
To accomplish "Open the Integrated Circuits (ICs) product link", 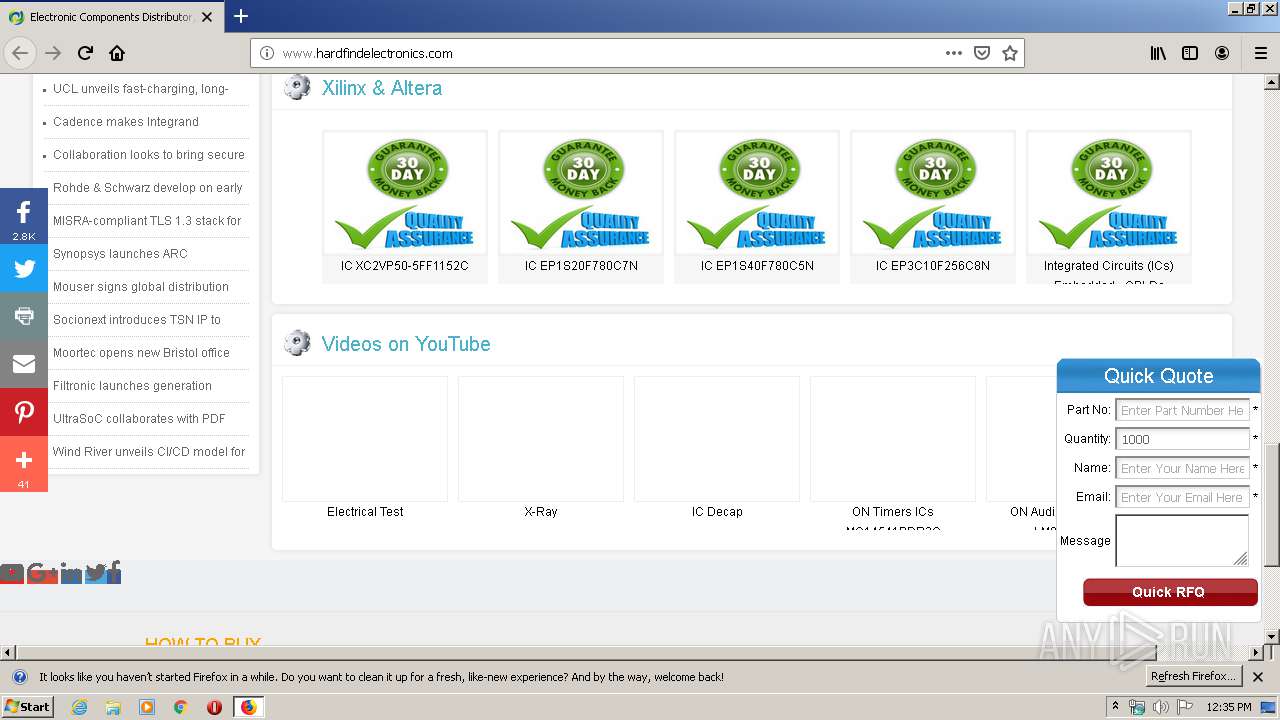I will pos(1109,266).
